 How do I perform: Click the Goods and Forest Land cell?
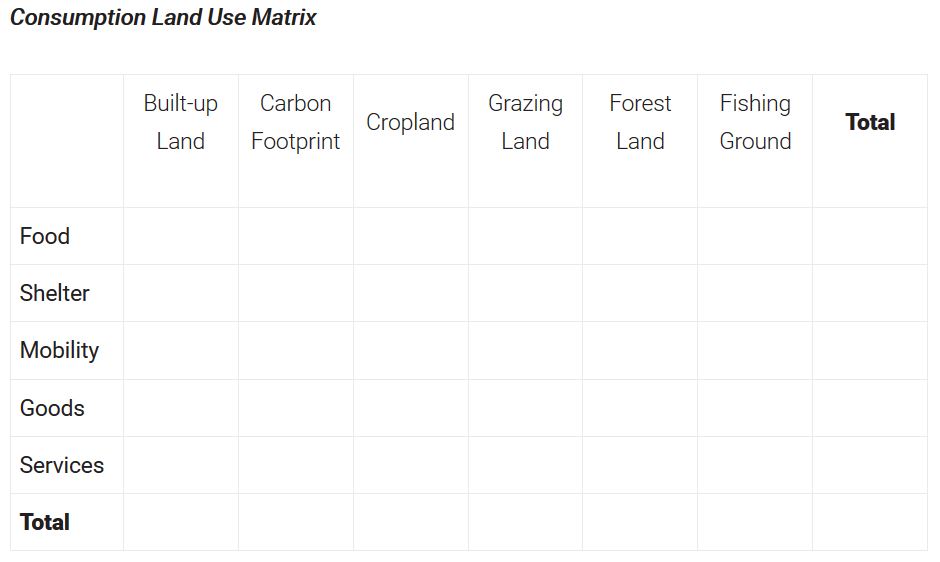pyautogui.click(x=640, y=408)
